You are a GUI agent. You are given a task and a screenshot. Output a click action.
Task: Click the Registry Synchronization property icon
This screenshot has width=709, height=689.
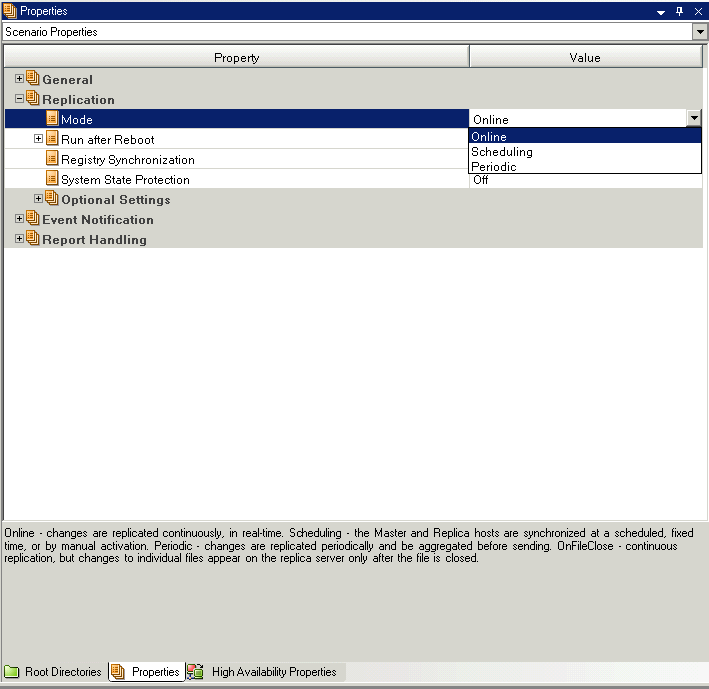[x=52, y=158]
